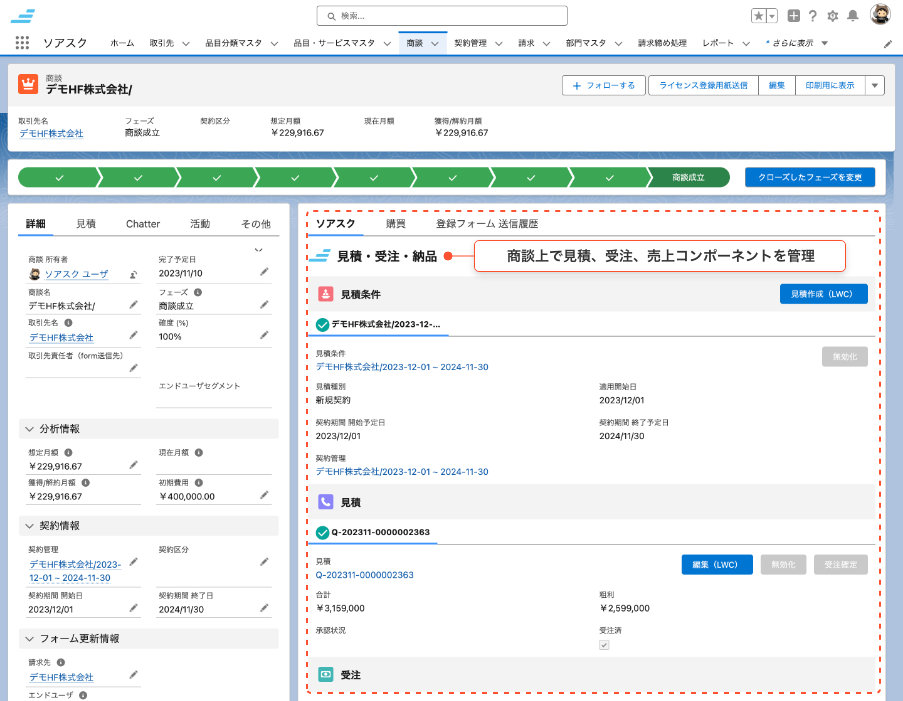
Task: Show 現在月額 info icon
Action: pos(199,453)
